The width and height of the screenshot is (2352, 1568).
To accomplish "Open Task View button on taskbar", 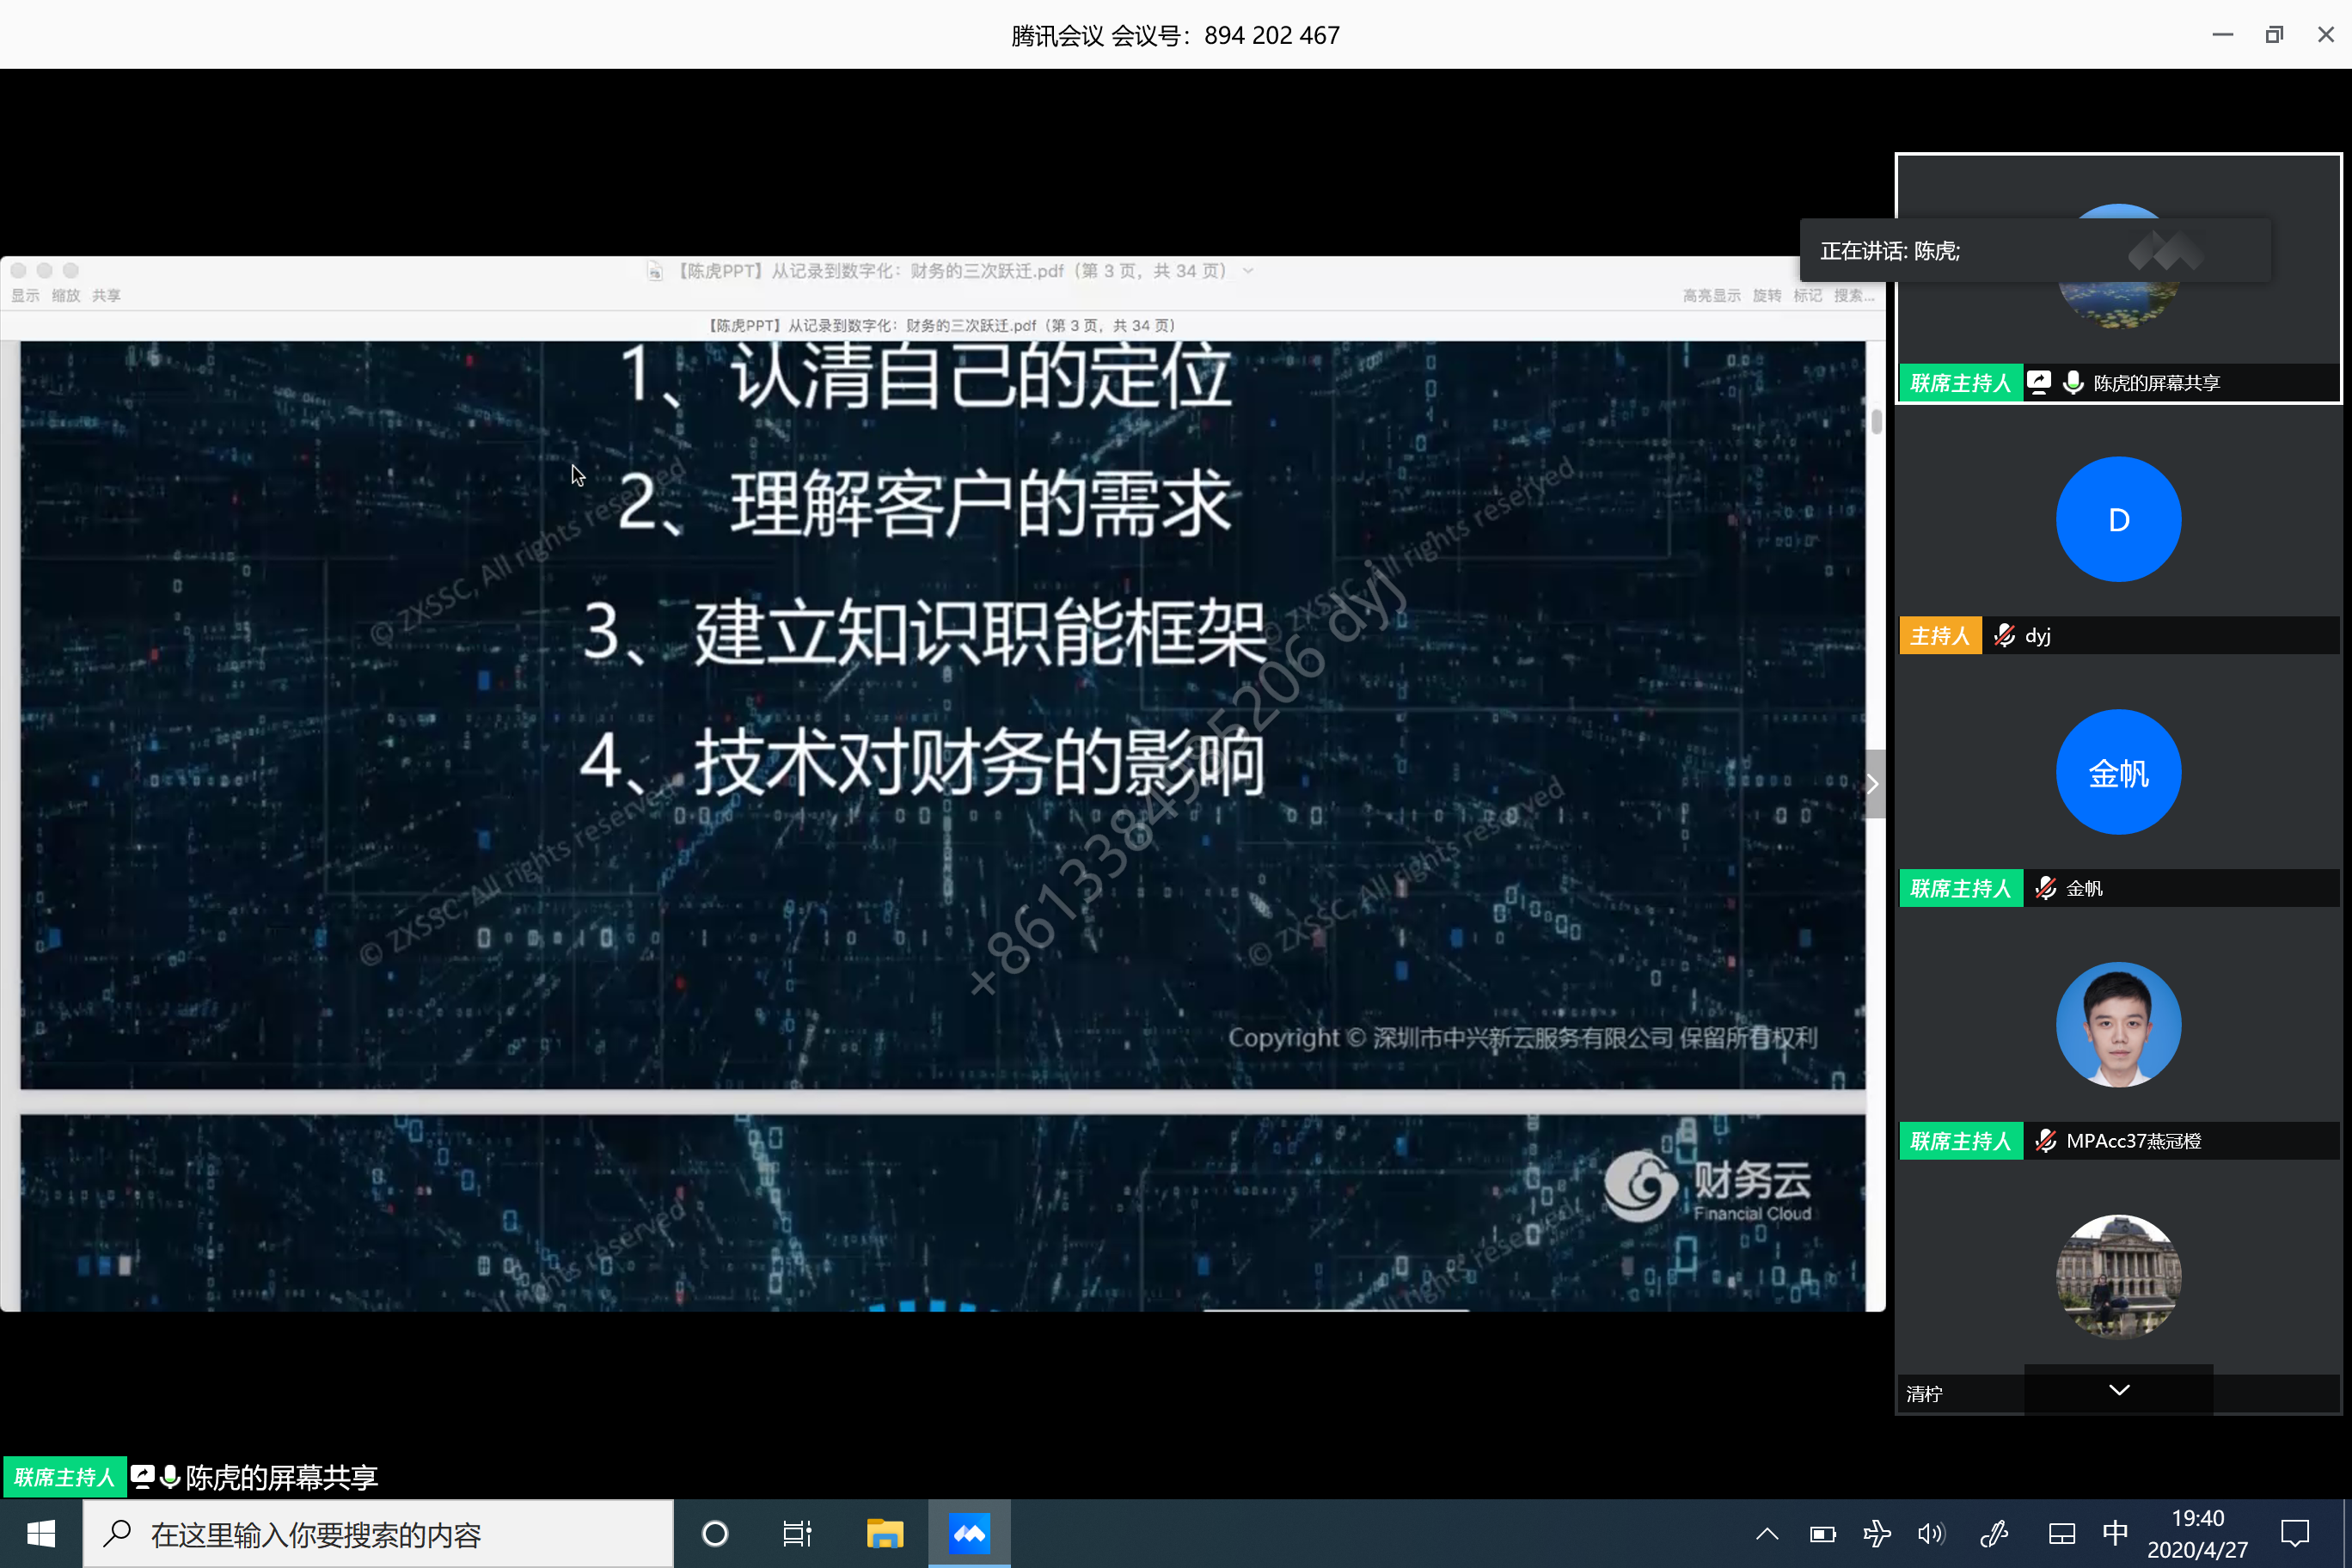I will (x=797, y=1533).
